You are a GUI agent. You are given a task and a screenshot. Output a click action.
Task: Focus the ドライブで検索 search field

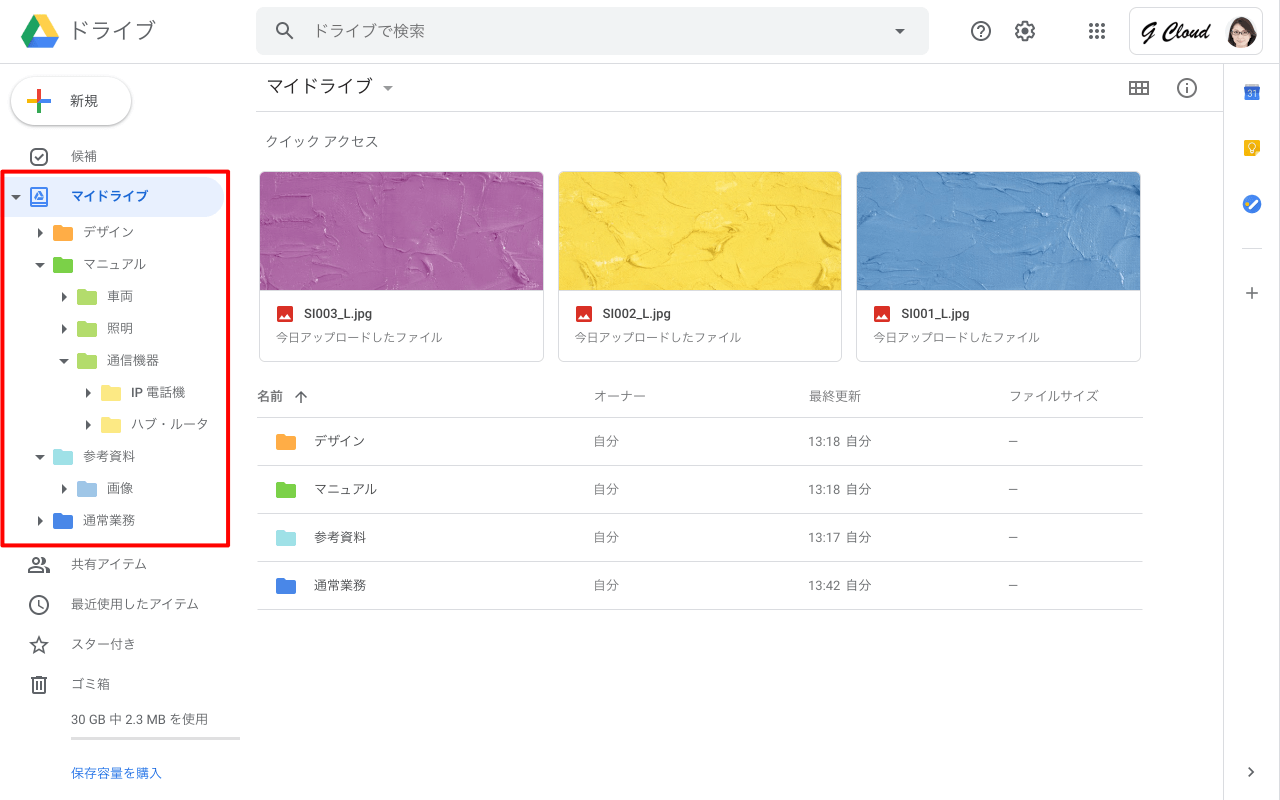pos(592,31)
